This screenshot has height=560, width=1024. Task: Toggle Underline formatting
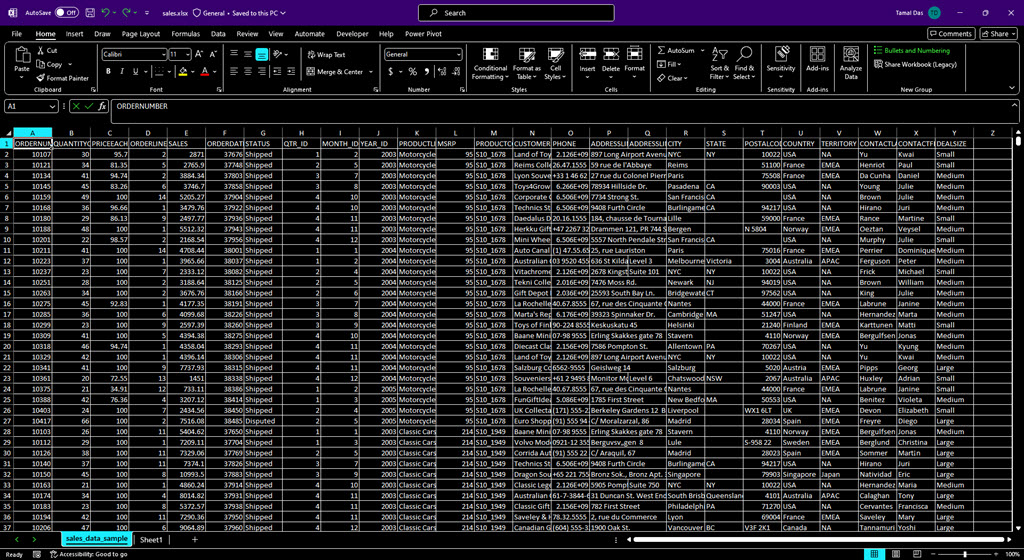click(136, 72)
